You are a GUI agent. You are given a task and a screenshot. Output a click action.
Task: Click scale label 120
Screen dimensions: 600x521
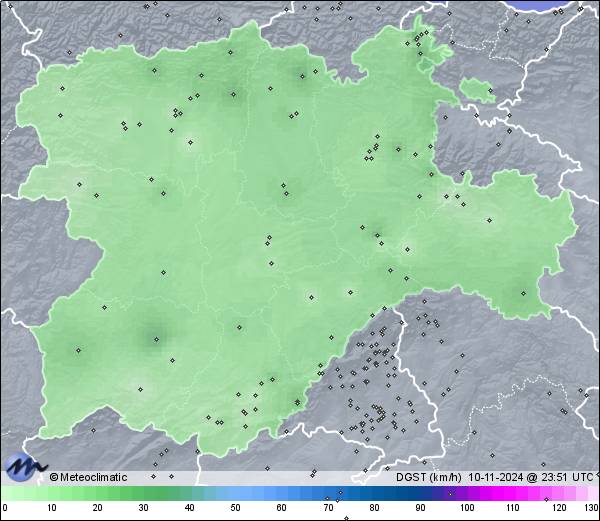click(559, 508)
